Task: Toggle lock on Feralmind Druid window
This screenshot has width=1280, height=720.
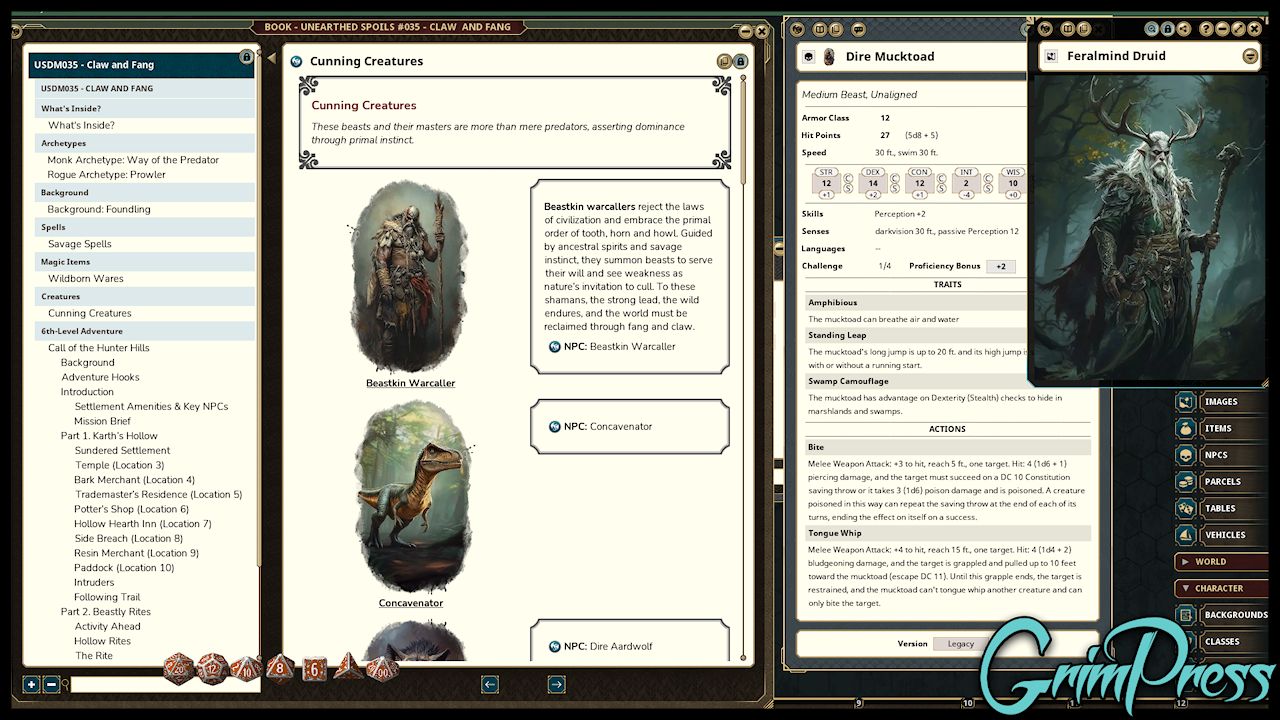Action: [1168, 29]
